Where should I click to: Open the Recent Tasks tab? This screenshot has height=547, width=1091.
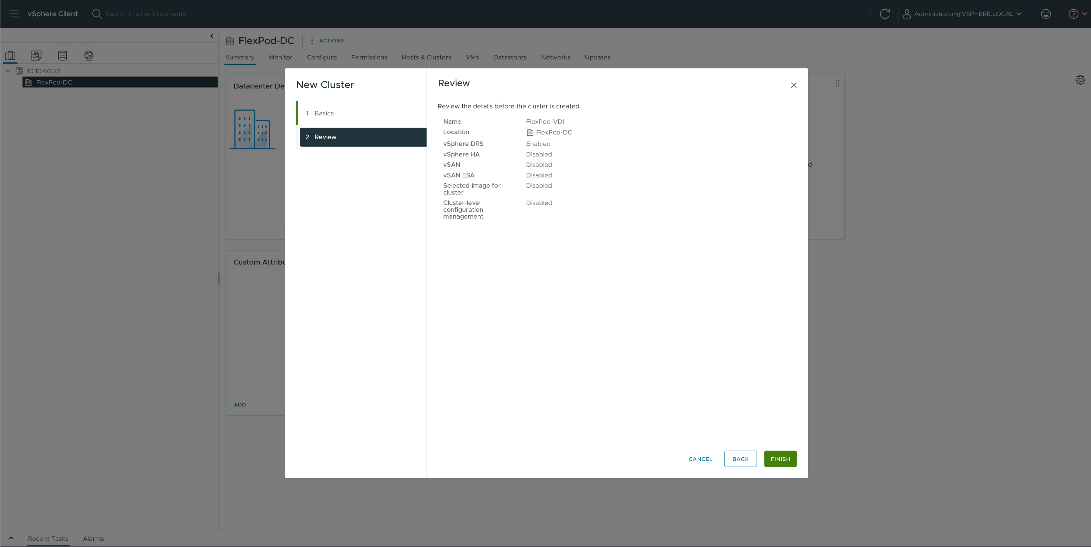click(48, 539)
